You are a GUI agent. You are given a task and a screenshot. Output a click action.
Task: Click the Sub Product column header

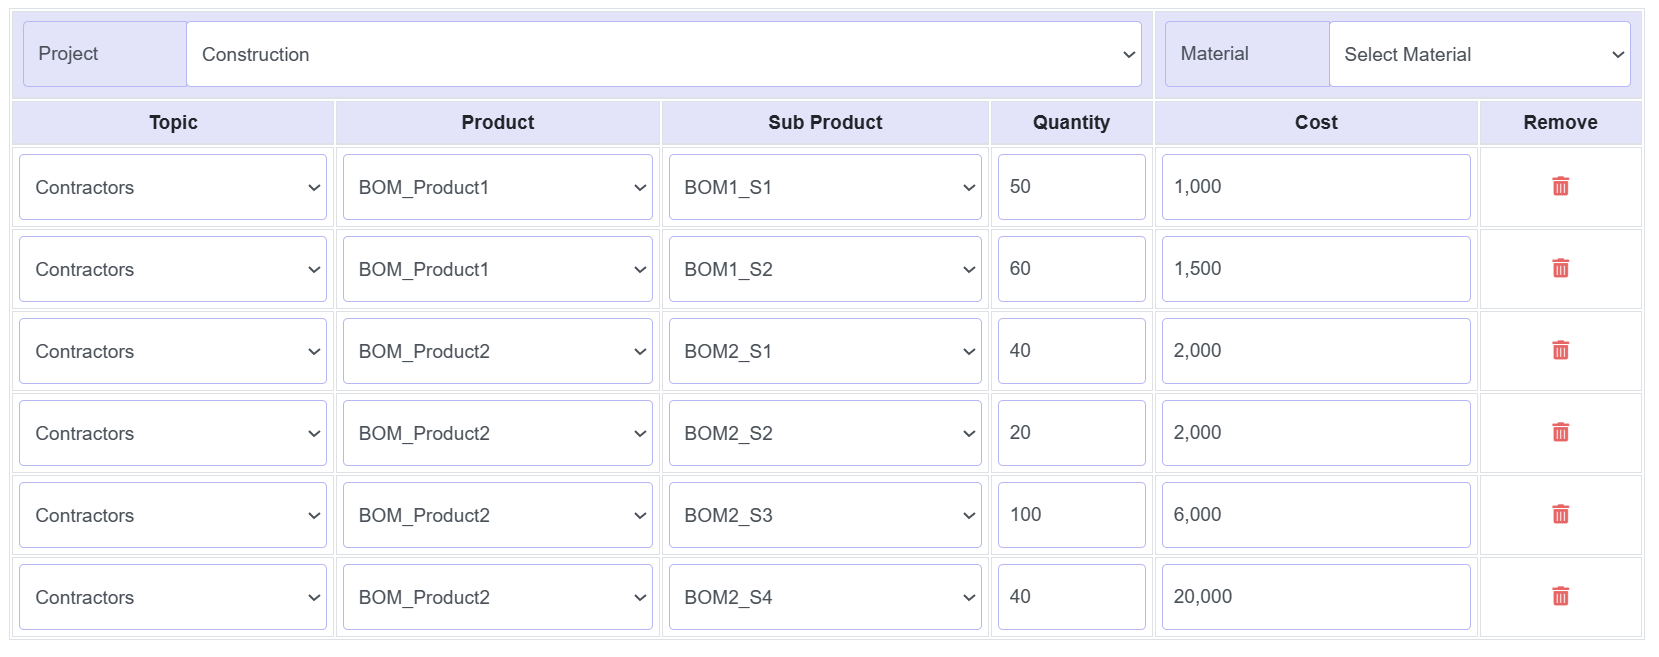point(824,122)
